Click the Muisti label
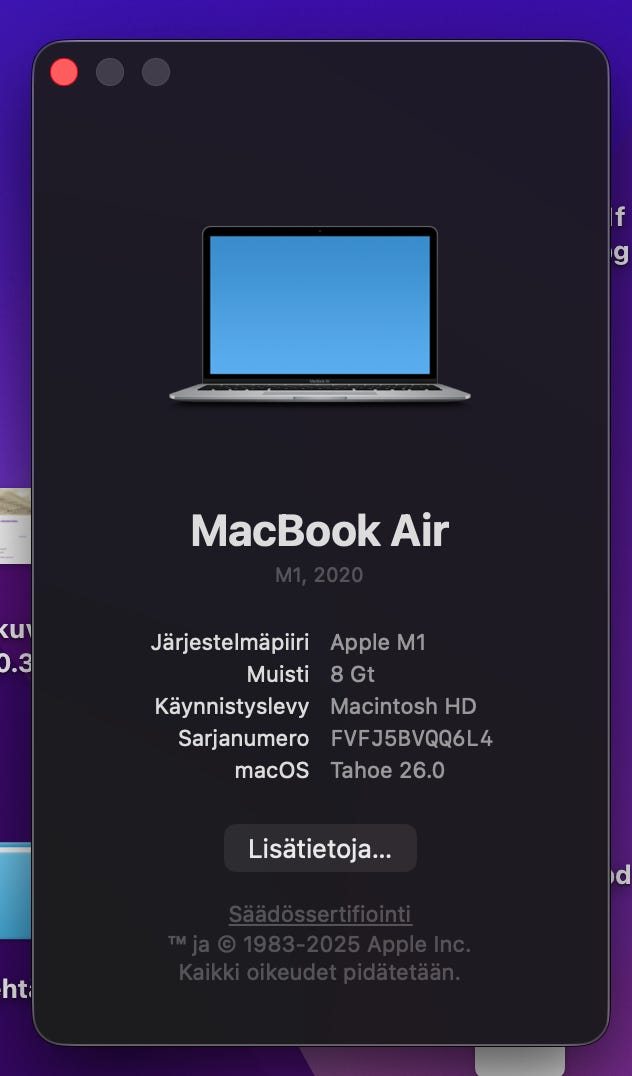The width and height of the screenshot is (632, 1076). (278, 674)
